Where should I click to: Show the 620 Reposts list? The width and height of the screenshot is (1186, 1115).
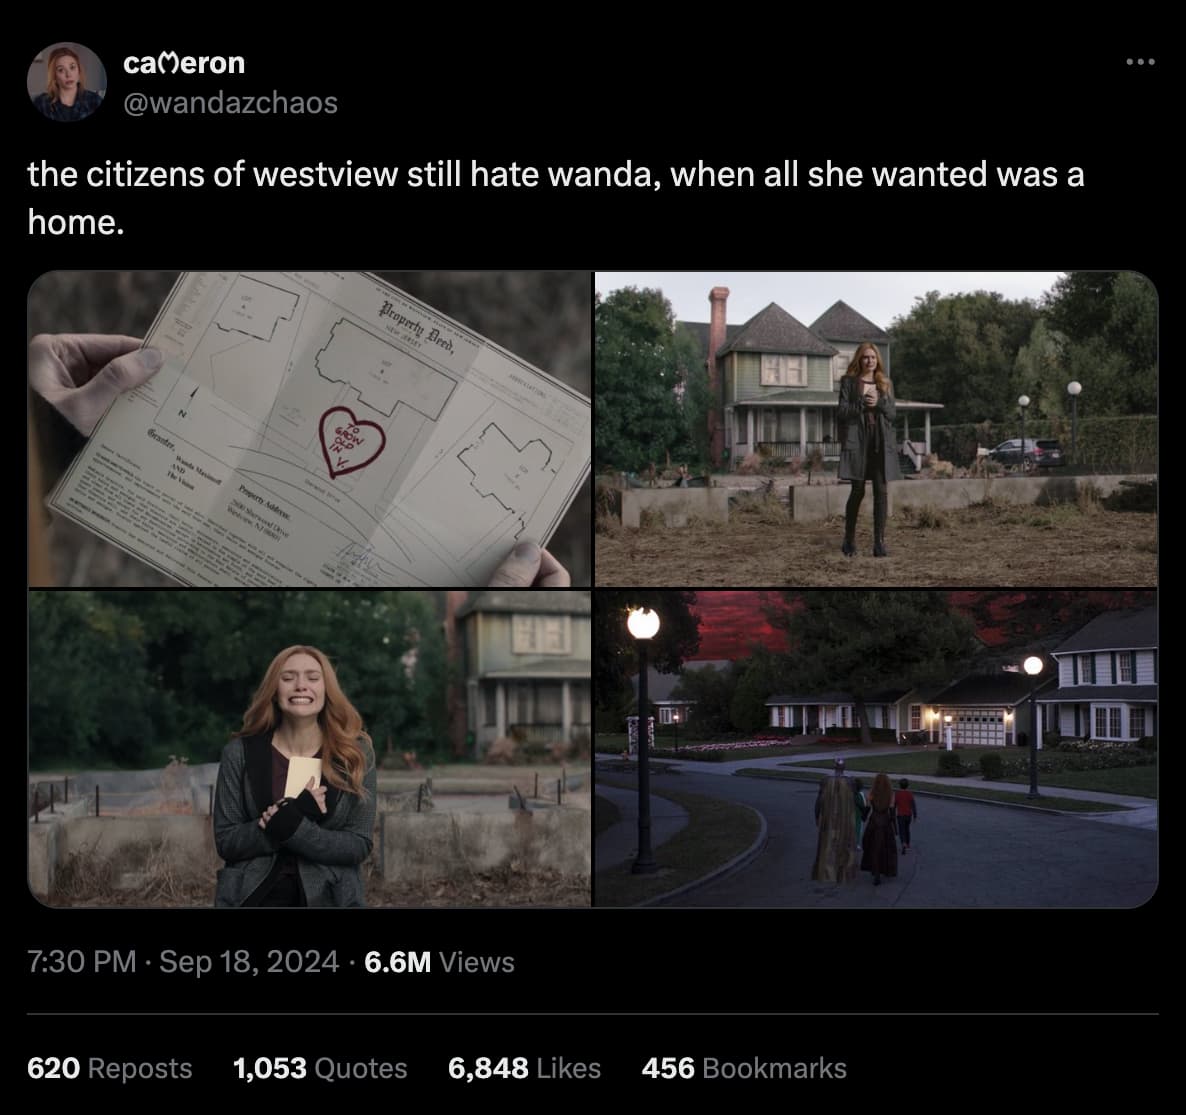click(110, 1068)
